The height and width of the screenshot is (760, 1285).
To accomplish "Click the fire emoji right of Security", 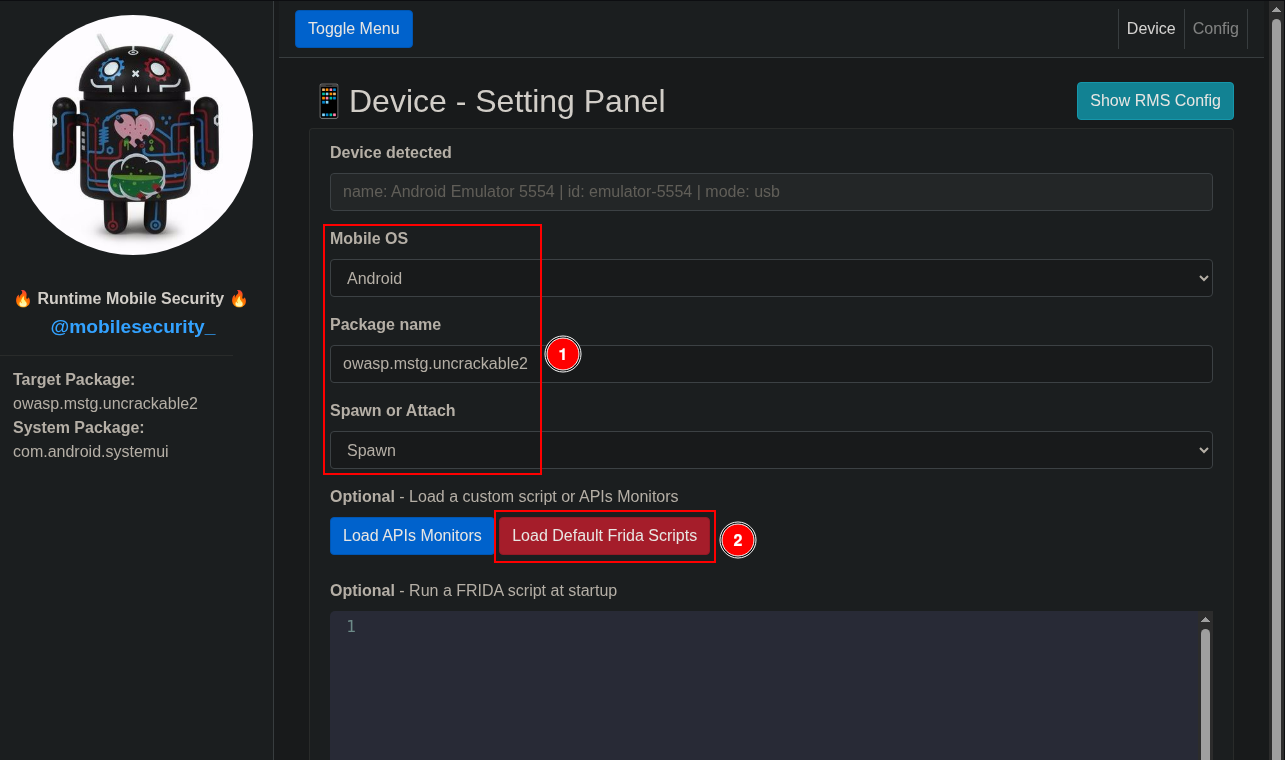I will click(x=238, y=298).
